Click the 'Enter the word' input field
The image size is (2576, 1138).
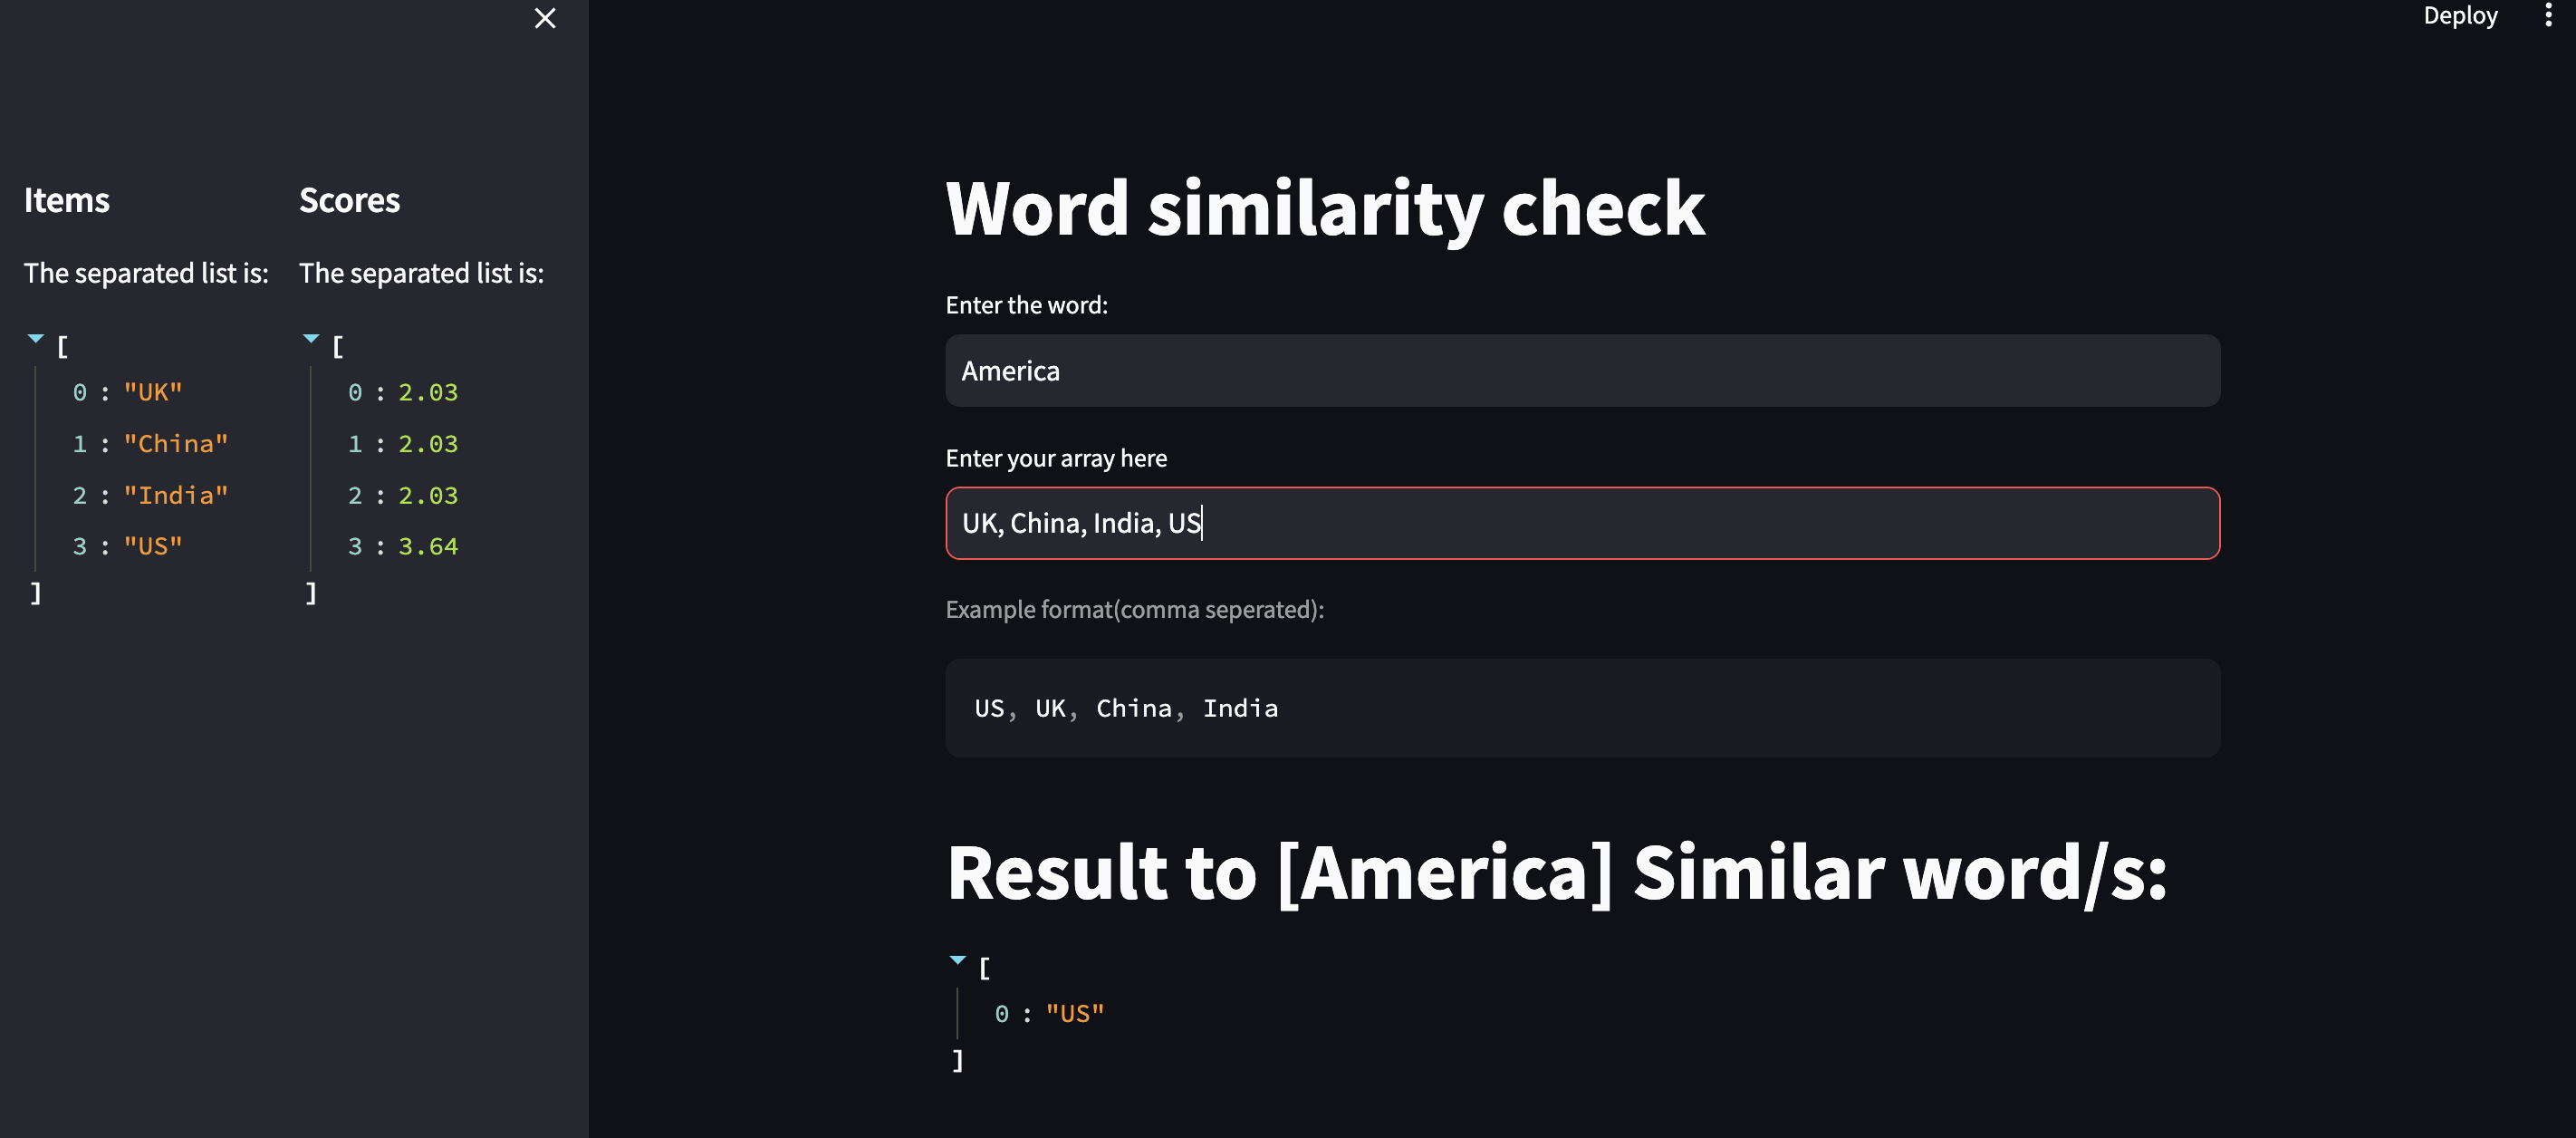[x=1582, y=369]
